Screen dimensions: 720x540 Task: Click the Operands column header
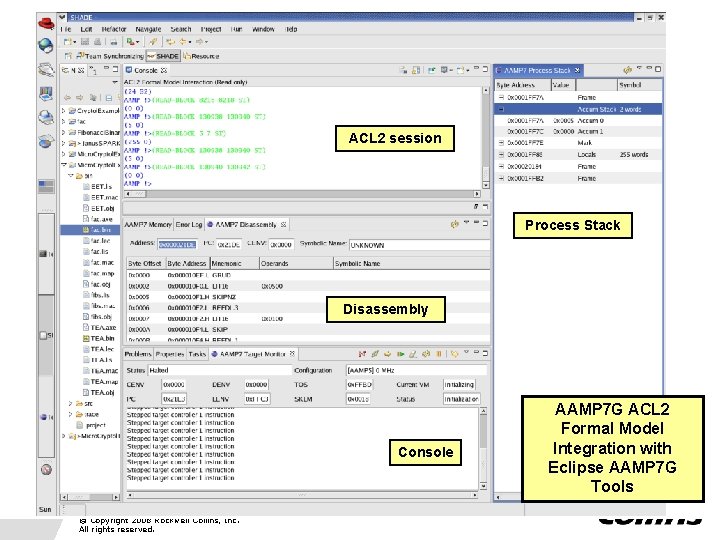[x=296, y=264]
